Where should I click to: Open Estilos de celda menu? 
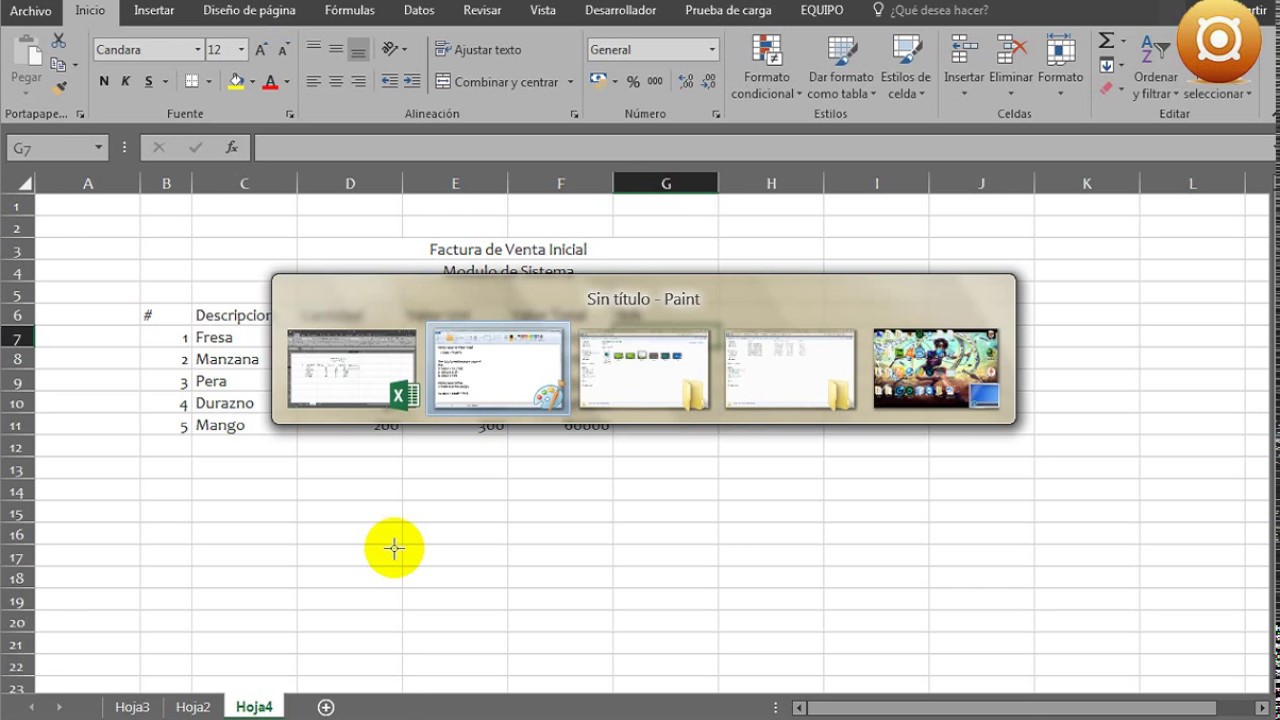click(x=906, y=67)
